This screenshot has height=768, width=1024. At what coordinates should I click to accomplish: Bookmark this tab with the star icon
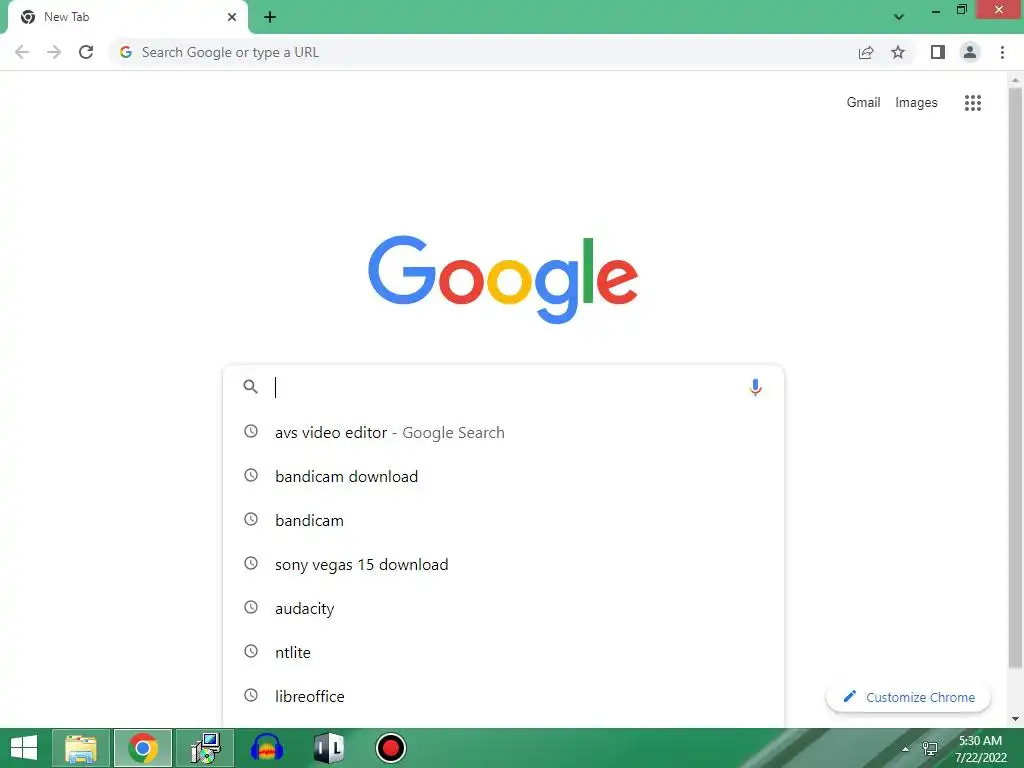click(898, 52)
